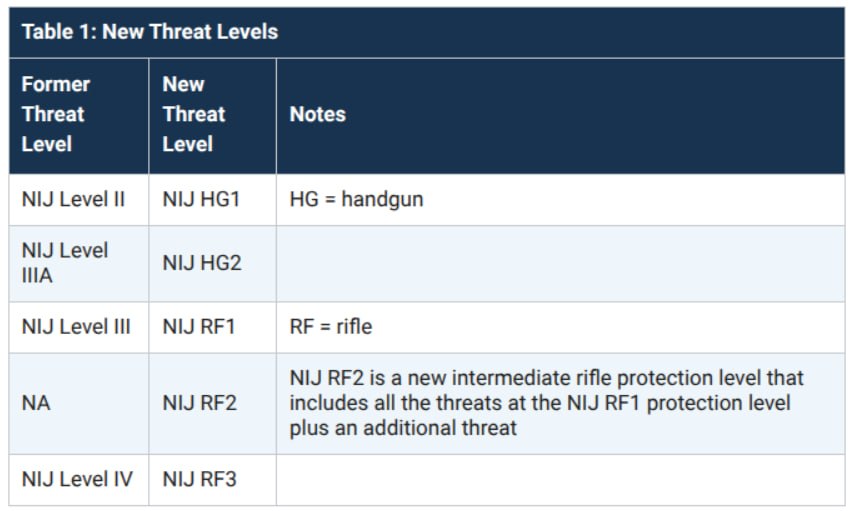
Task: Click the 'Table 1: New Threat Levels' title
Action: [x=150, y=31]
